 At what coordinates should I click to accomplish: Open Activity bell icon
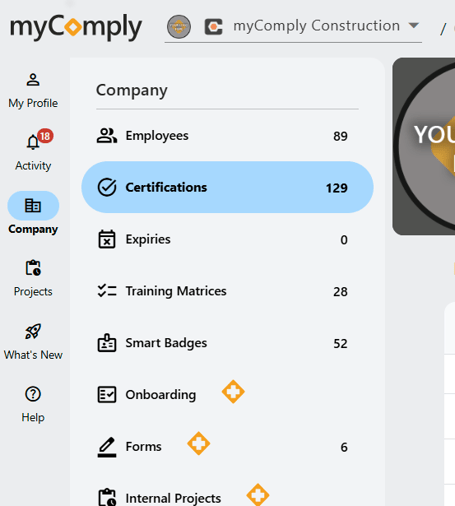click(x=33, y=142)
